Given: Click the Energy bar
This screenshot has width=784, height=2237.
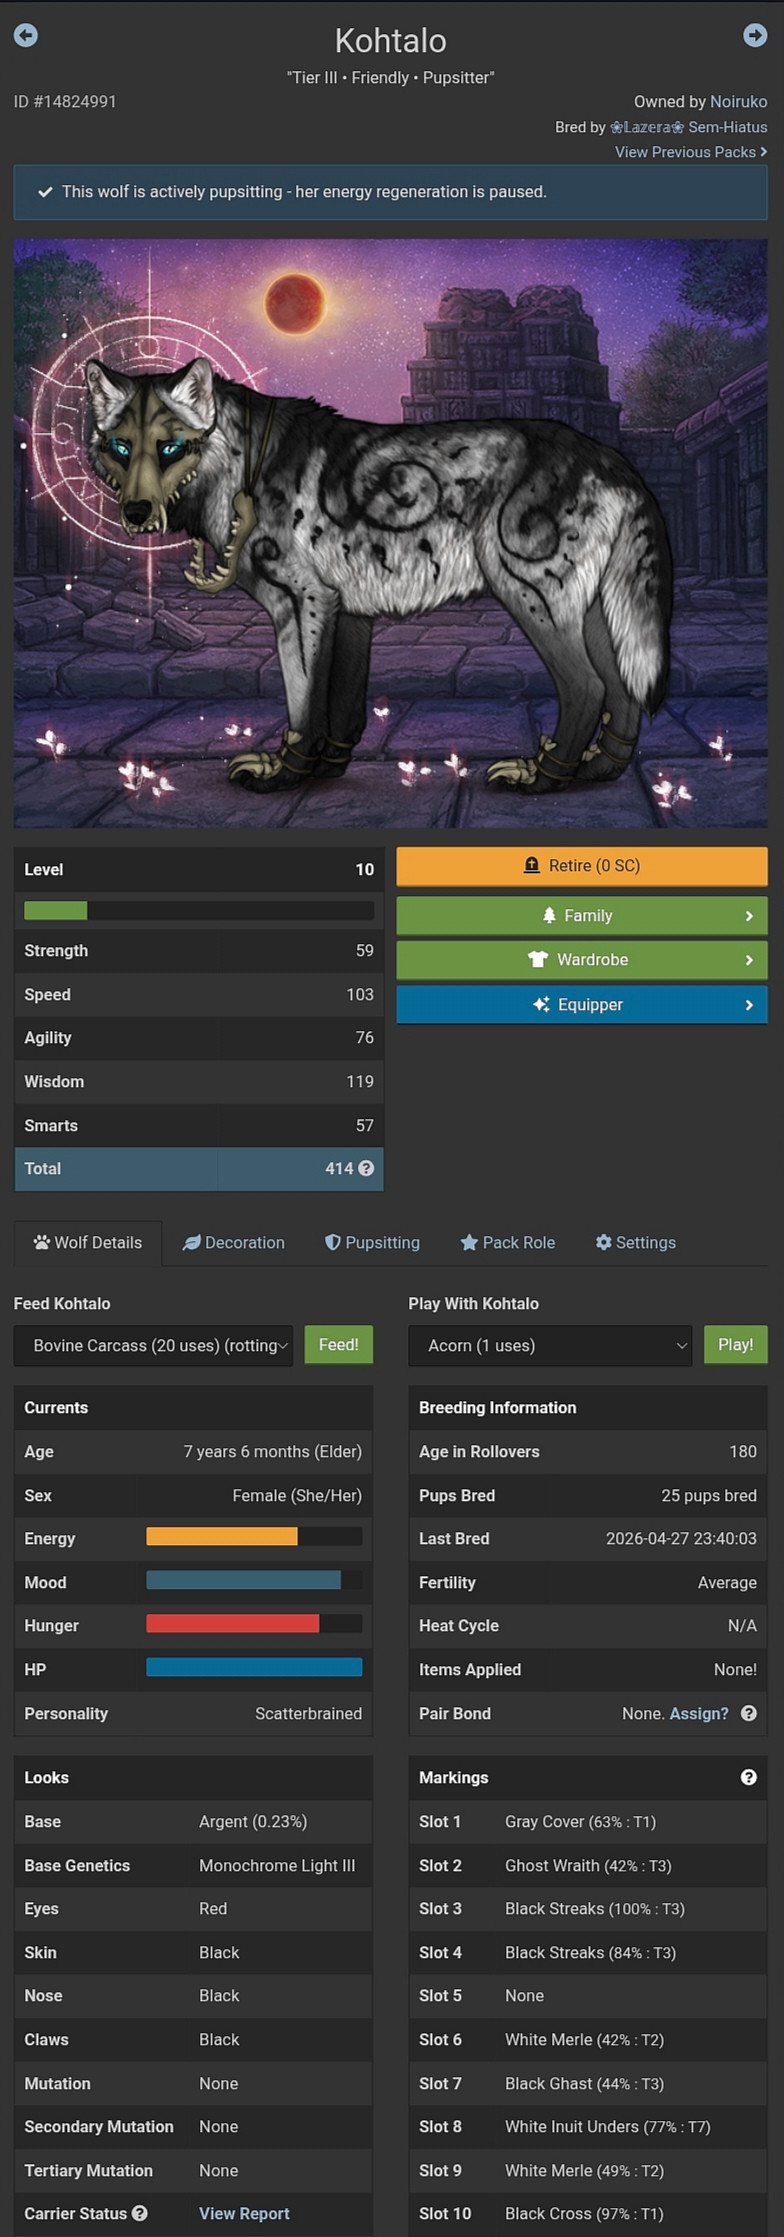Looking at the screenshot, I should pos(254,1536).
